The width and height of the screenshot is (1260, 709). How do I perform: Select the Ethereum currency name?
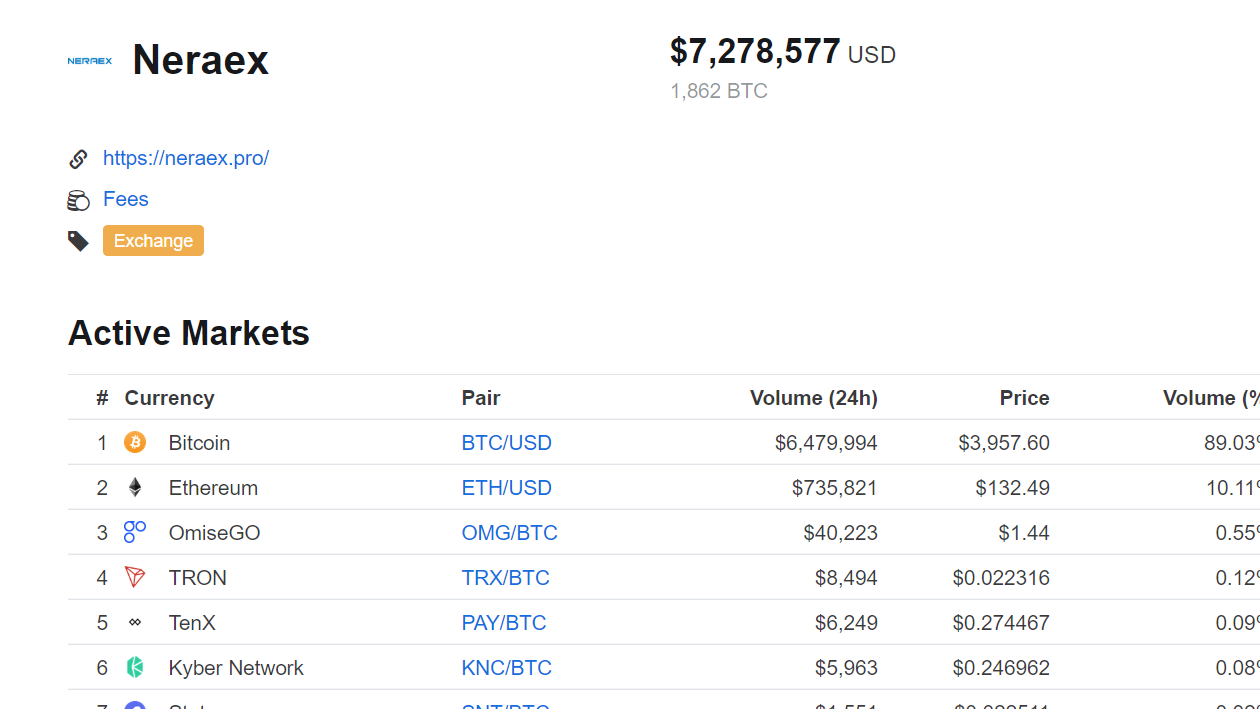pyautogui.click(x=213, y=487)
